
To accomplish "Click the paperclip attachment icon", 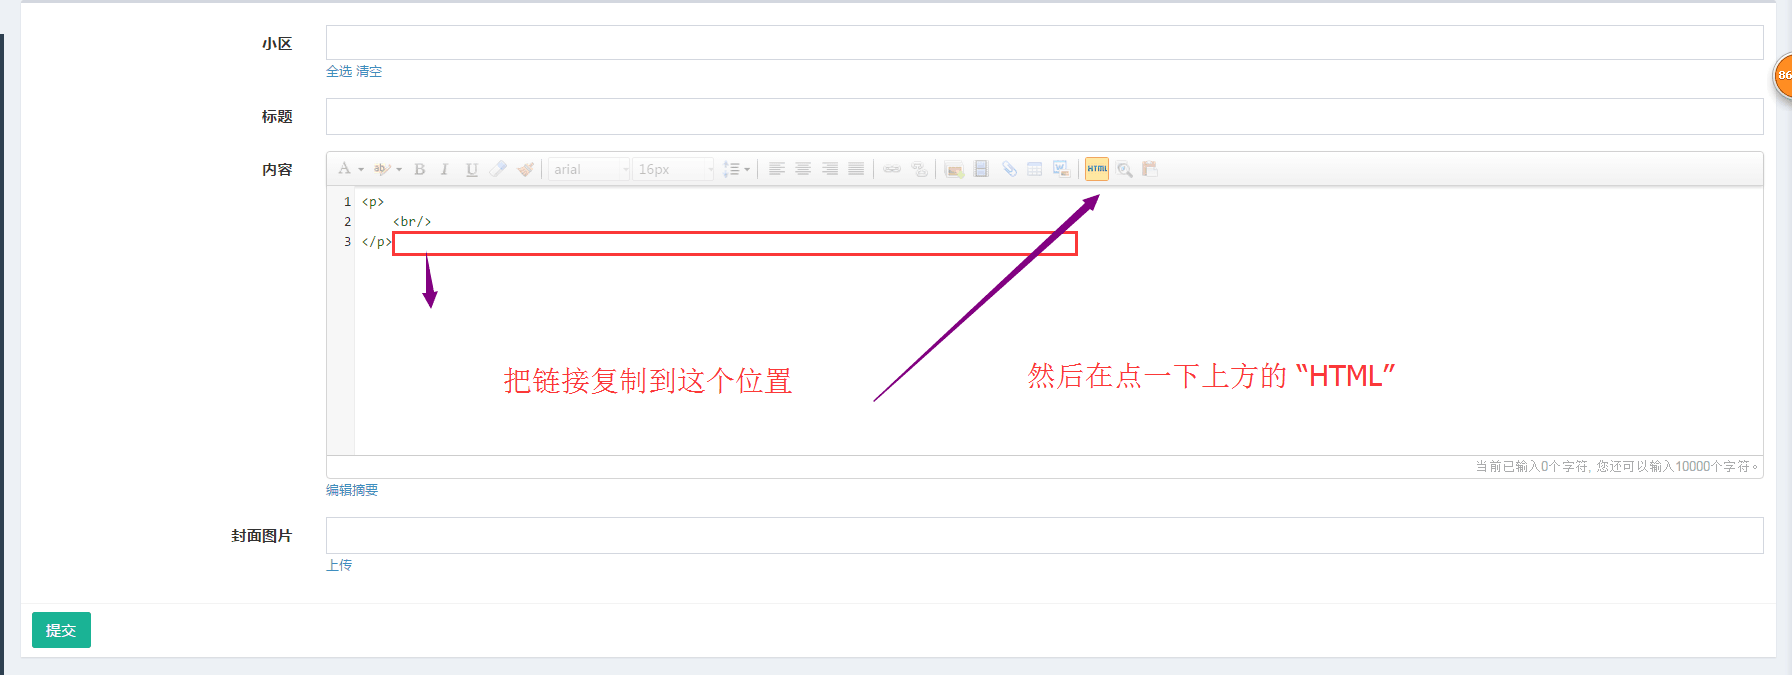I will [x=1009, y=169].
